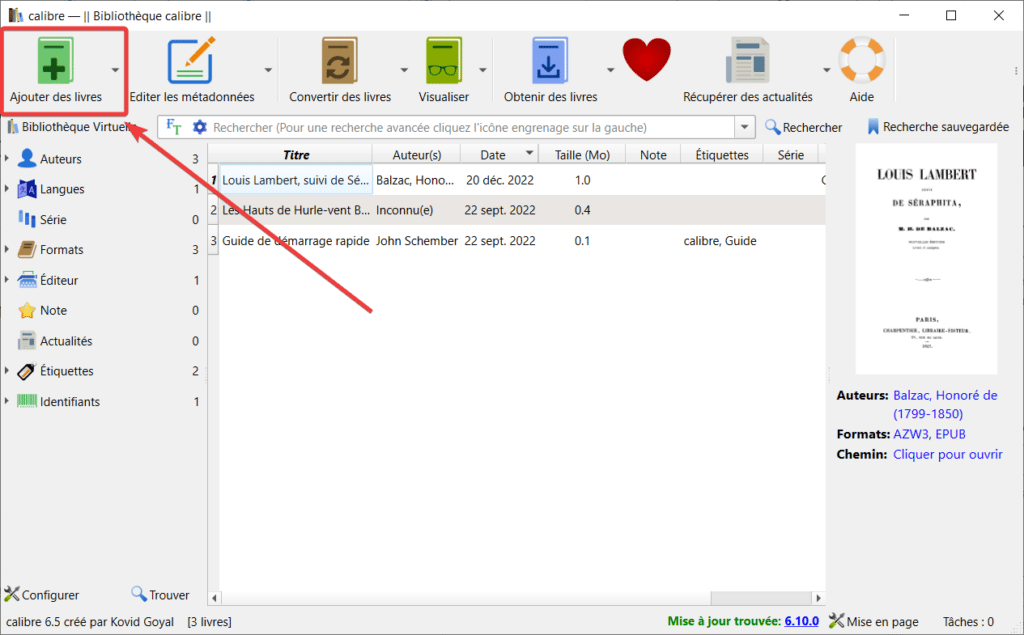The width and height of the screenshot is (1024, 635).
Task: Select the Louis Lambert book row
Action: click(517, 180)
